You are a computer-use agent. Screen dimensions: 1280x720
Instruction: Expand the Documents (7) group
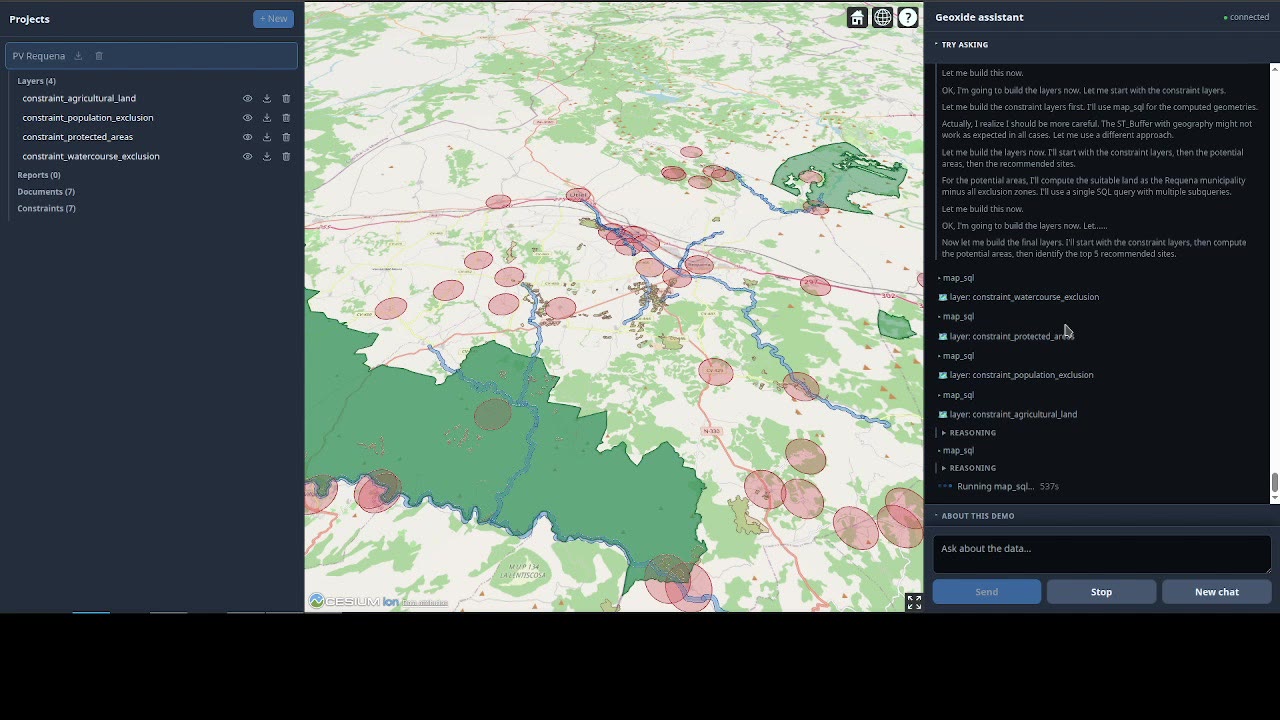(x=46, y=191)
